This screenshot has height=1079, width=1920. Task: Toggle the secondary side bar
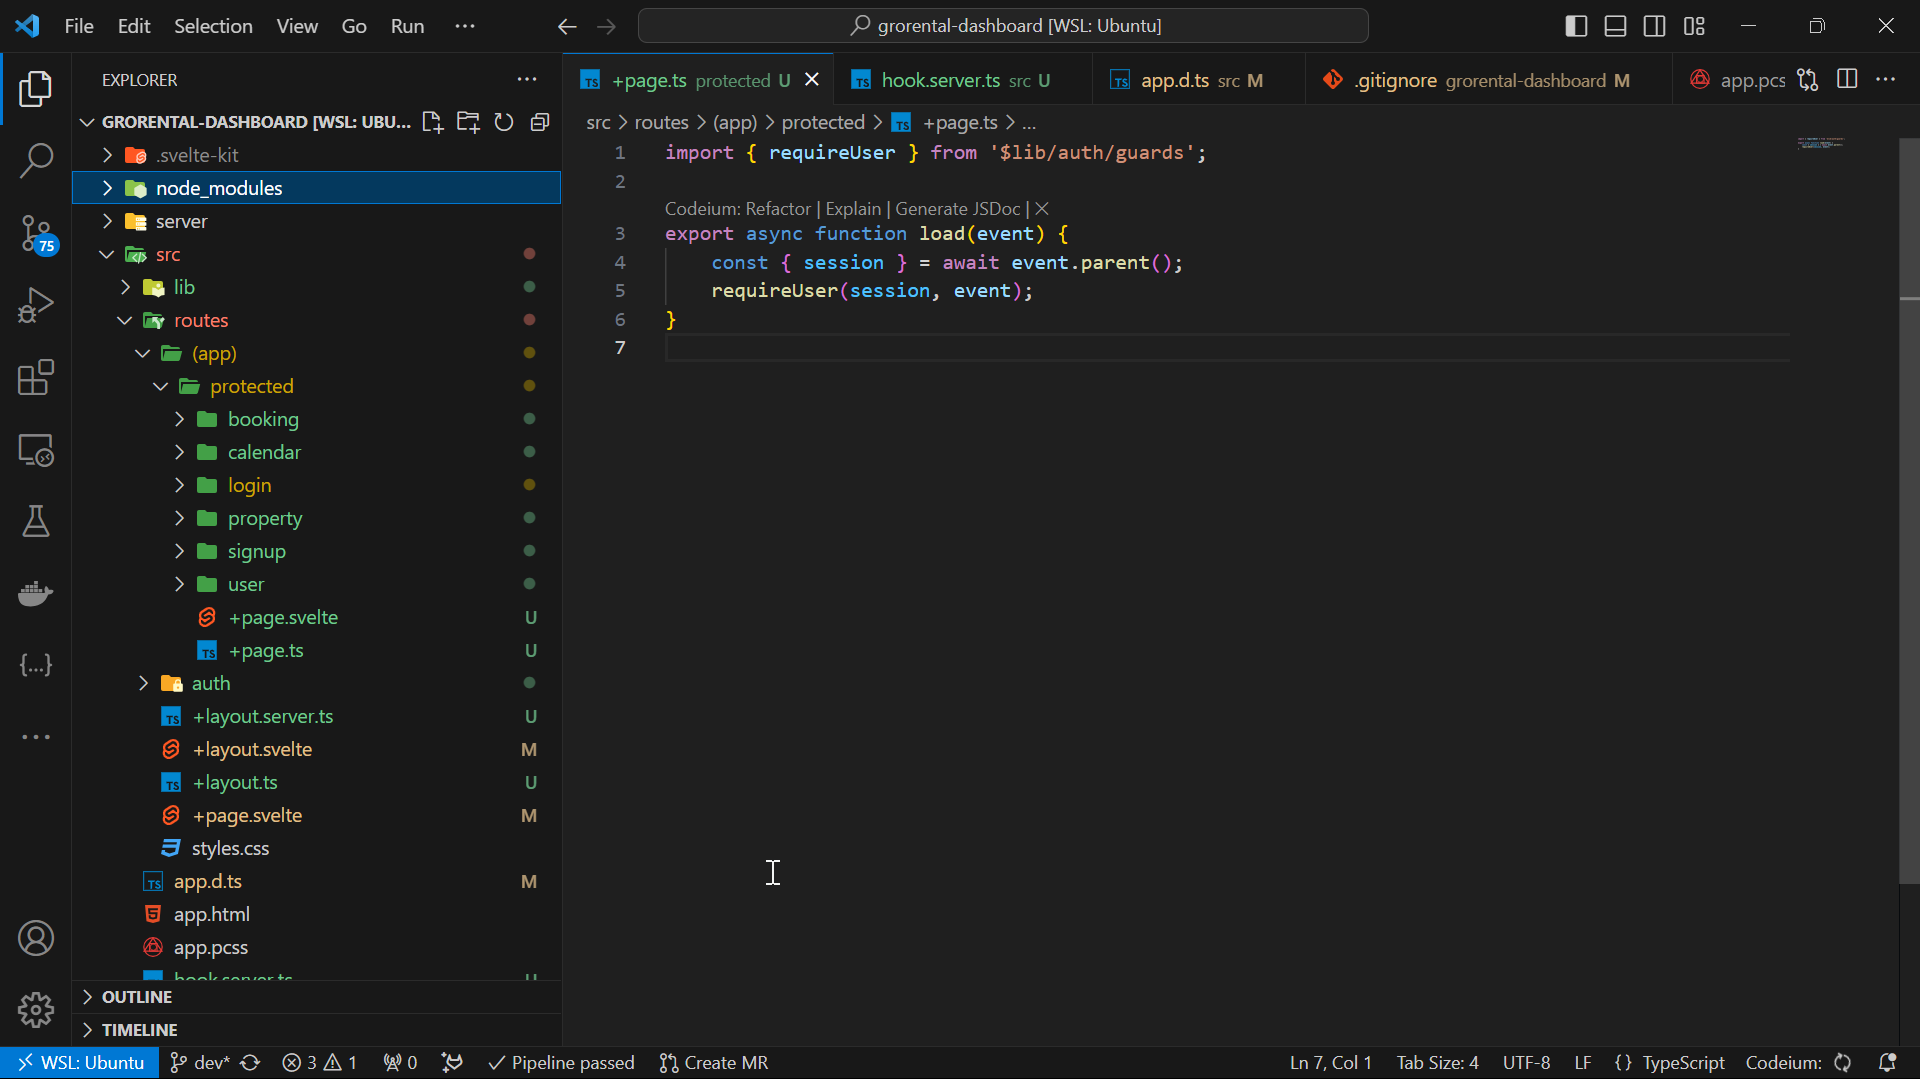[1655, 26]
